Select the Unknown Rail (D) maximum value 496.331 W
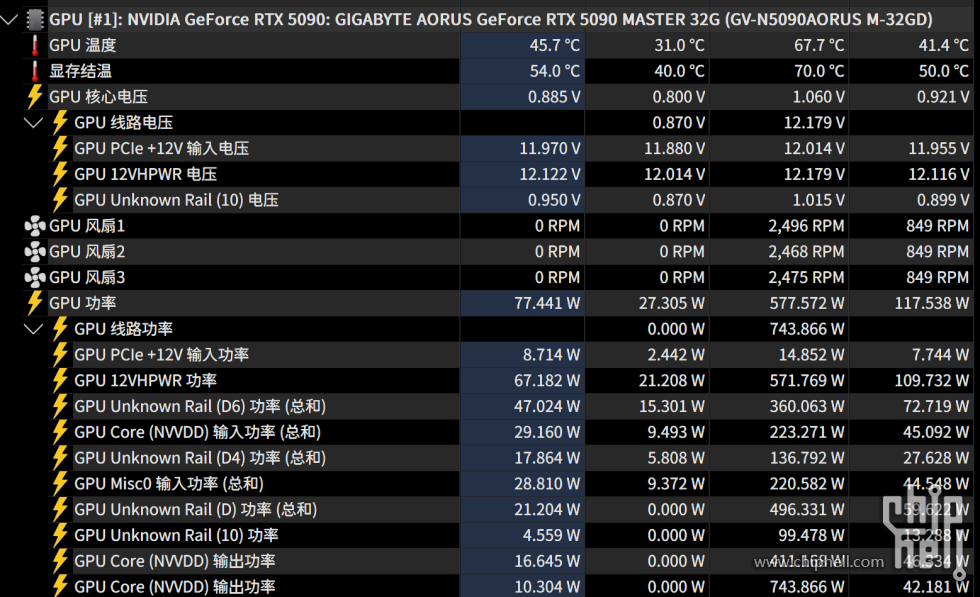This screenshot has height=597, width=980. [x=807, y=509]
